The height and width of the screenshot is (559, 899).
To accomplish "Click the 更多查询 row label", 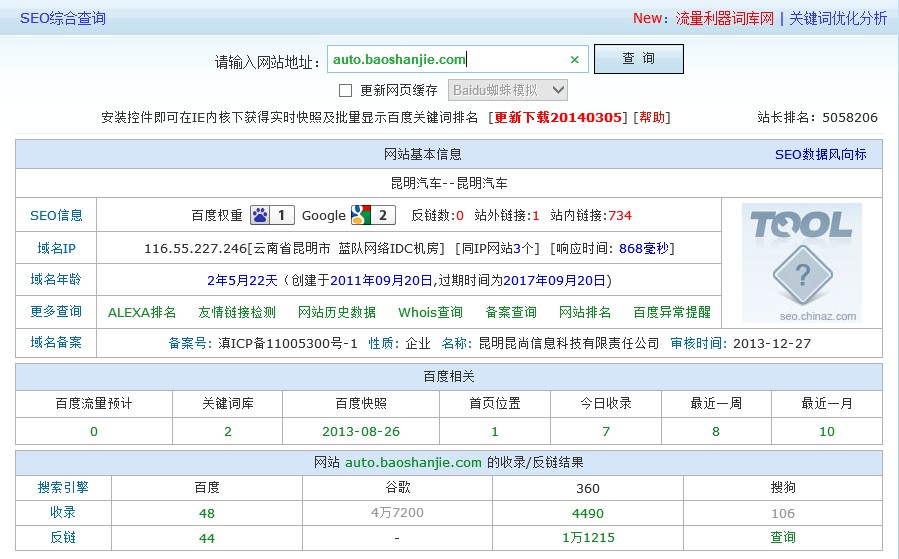I will tap(56, 311).
